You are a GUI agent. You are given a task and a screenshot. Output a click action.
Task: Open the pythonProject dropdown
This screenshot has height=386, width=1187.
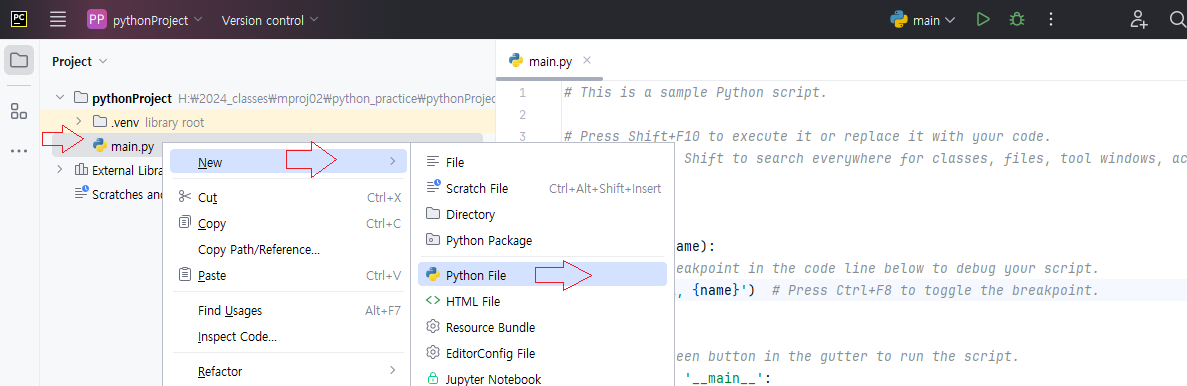145,20
